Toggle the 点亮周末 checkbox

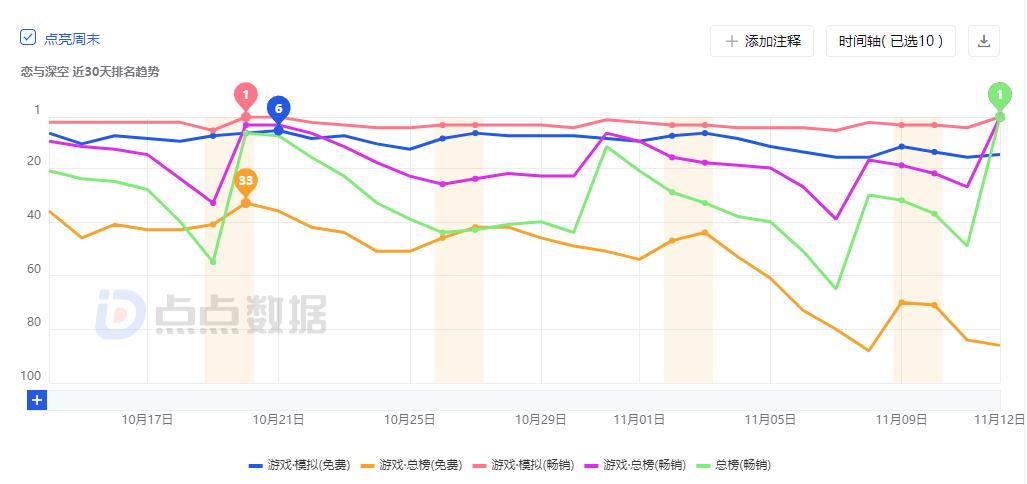click(29, 38)
